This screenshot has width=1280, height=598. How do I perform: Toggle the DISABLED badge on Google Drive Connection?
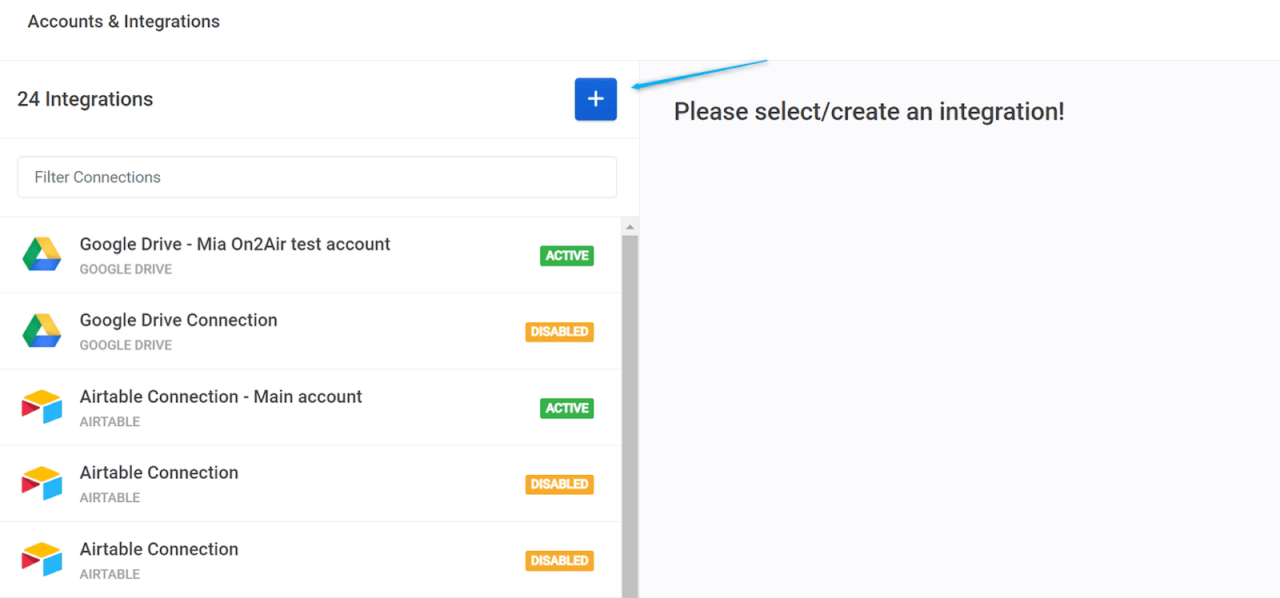pos(559,331)
